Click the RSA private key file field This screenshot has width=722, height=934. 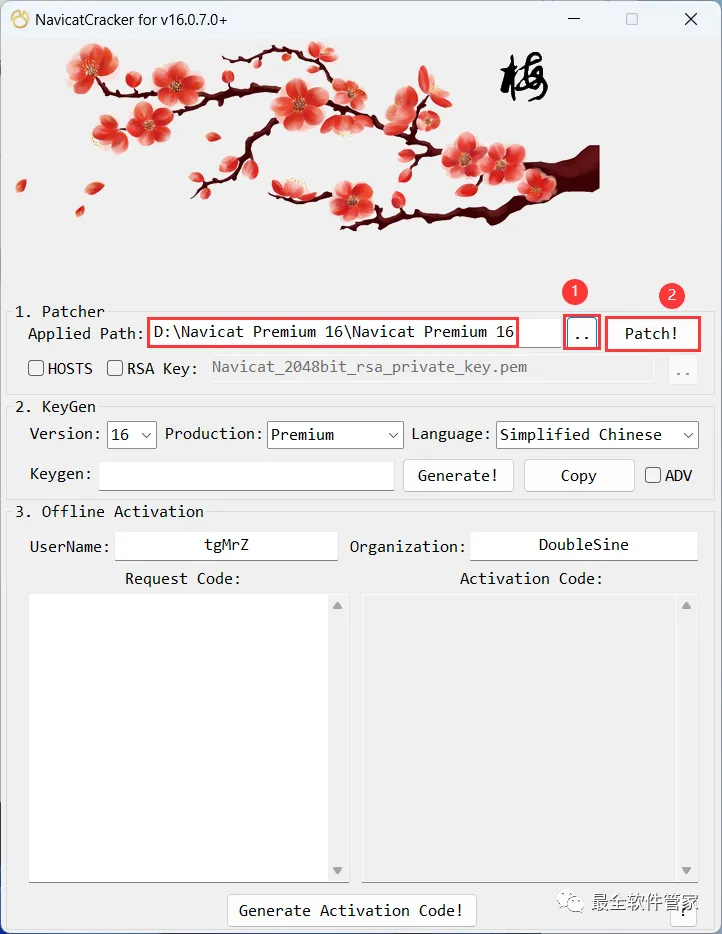click(431, 368)
